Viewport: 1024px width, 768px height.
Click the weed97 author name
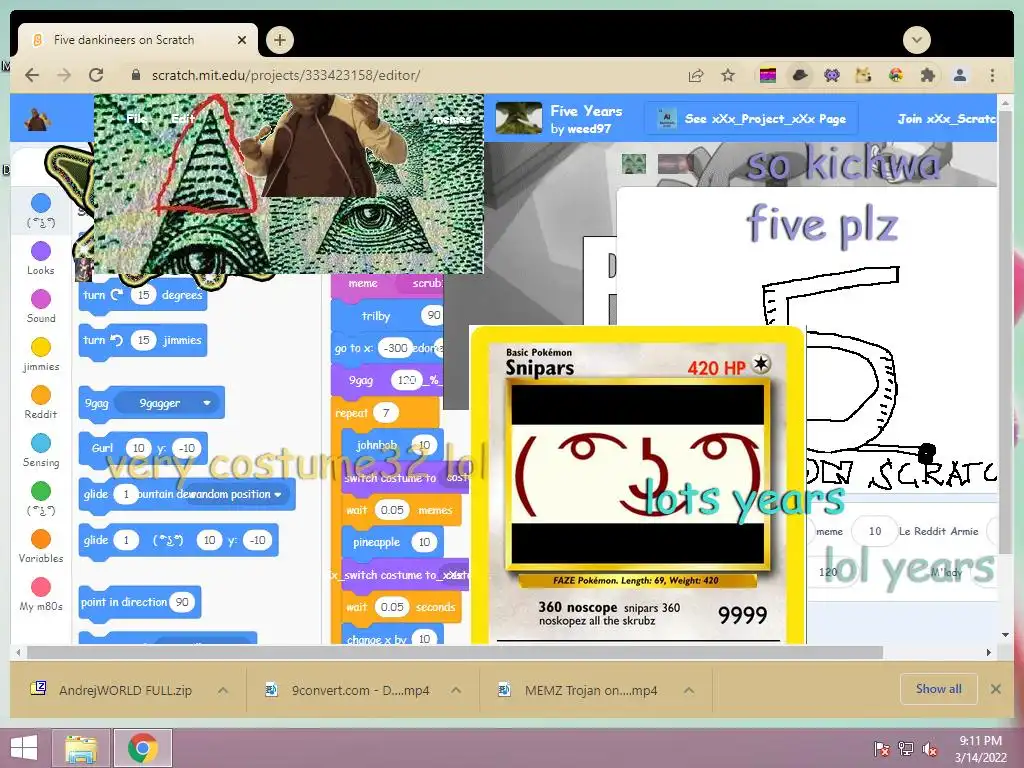point(589,129)
